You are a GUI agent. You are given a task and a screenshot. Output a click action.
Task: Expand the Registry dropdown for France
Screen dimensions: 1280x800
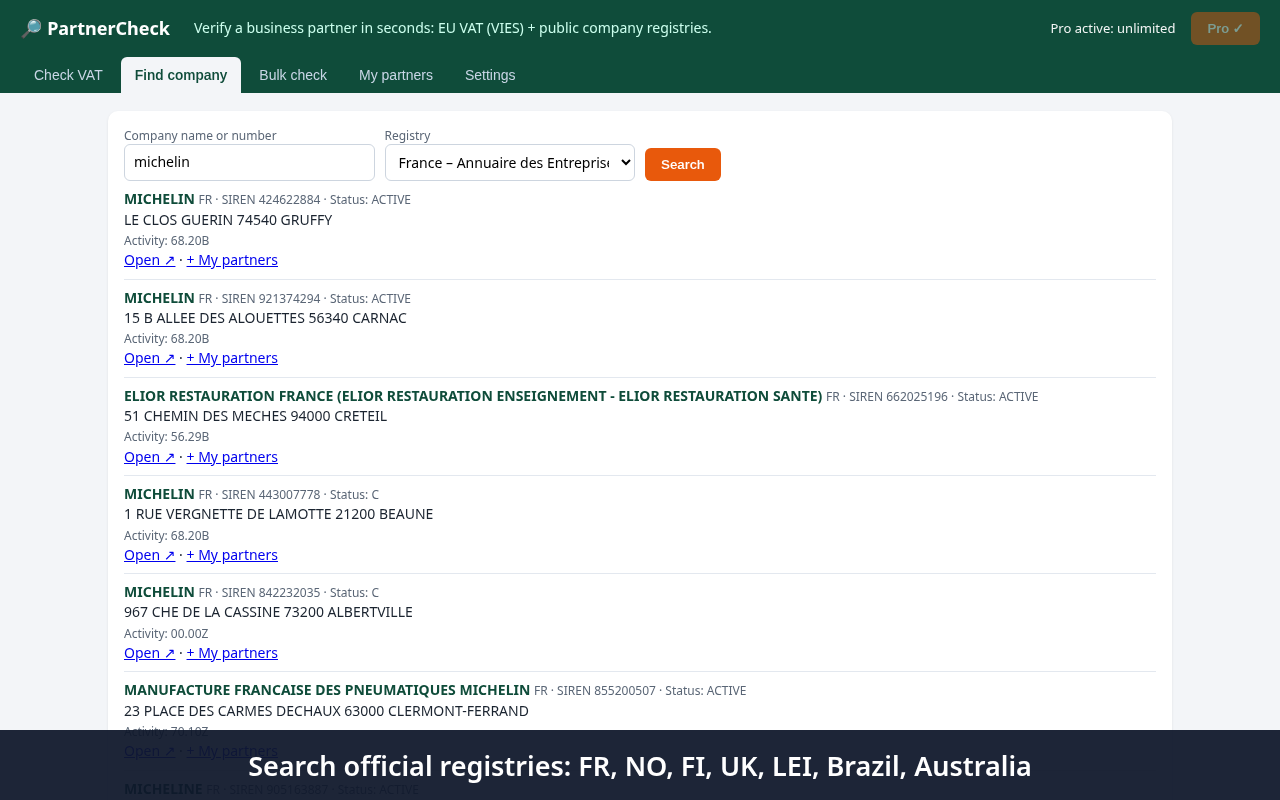point(510,162)
